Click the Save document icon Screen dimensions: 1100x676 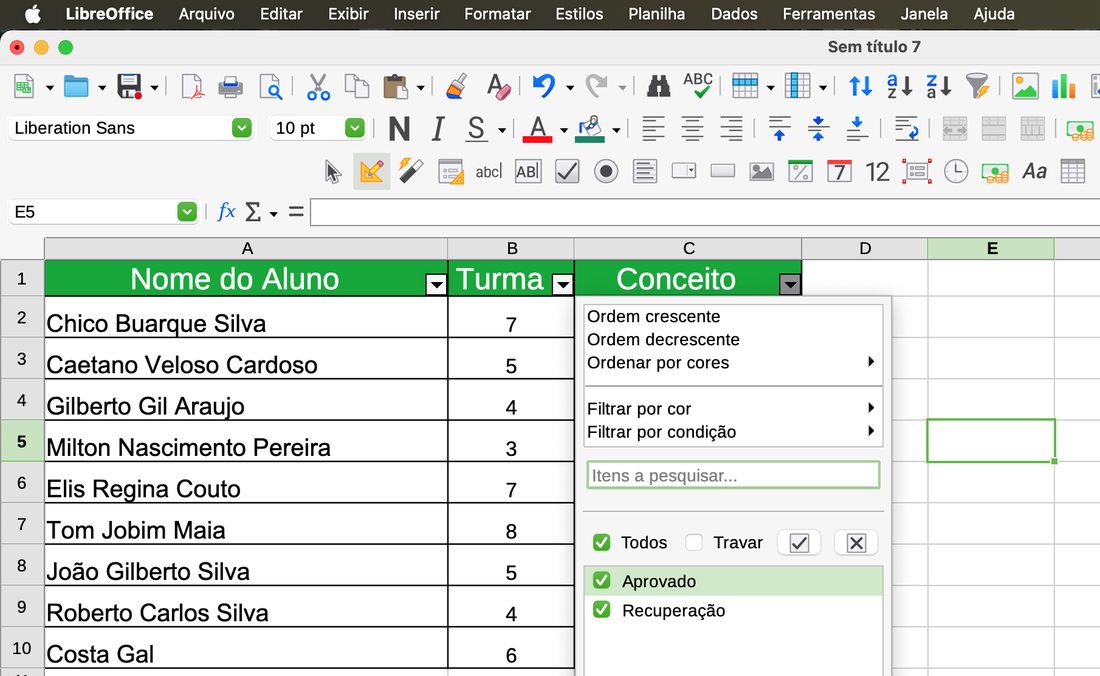pyautogui.click(x=130, y=86)
